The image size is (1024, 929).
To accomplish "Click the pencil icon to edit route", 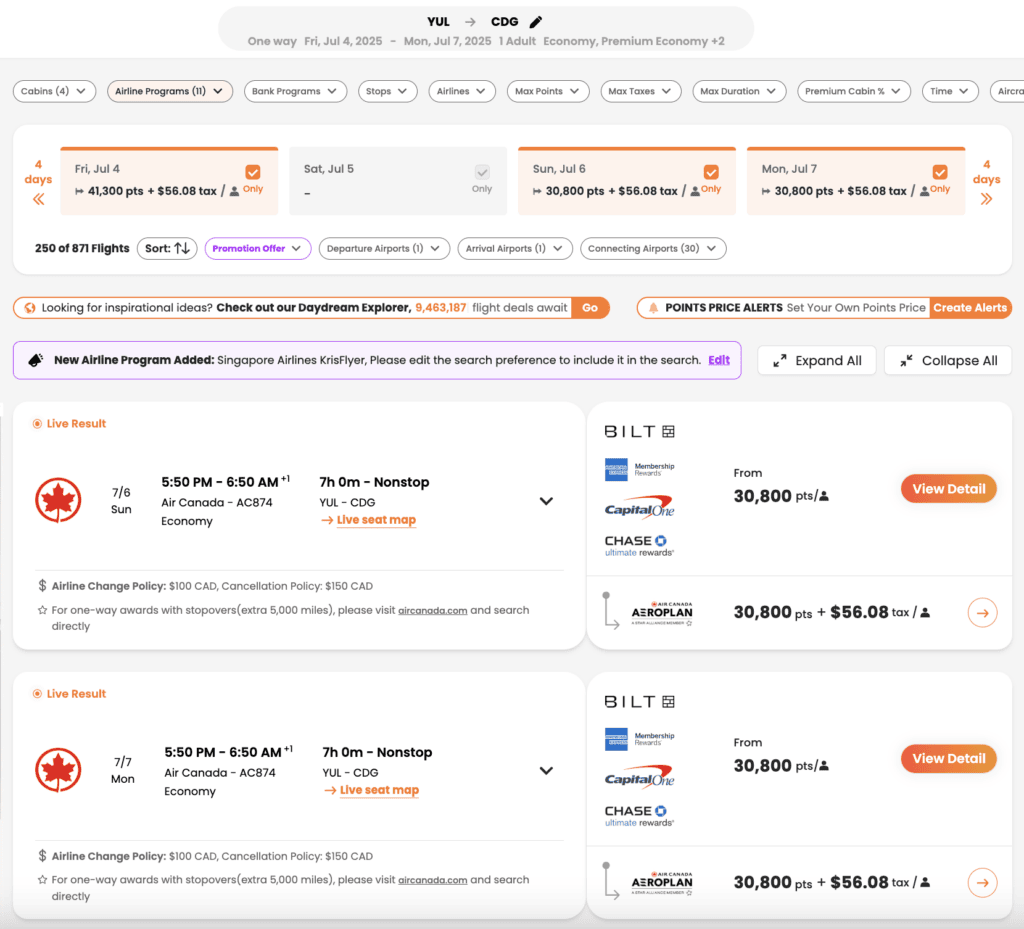I will coord(536,22).
